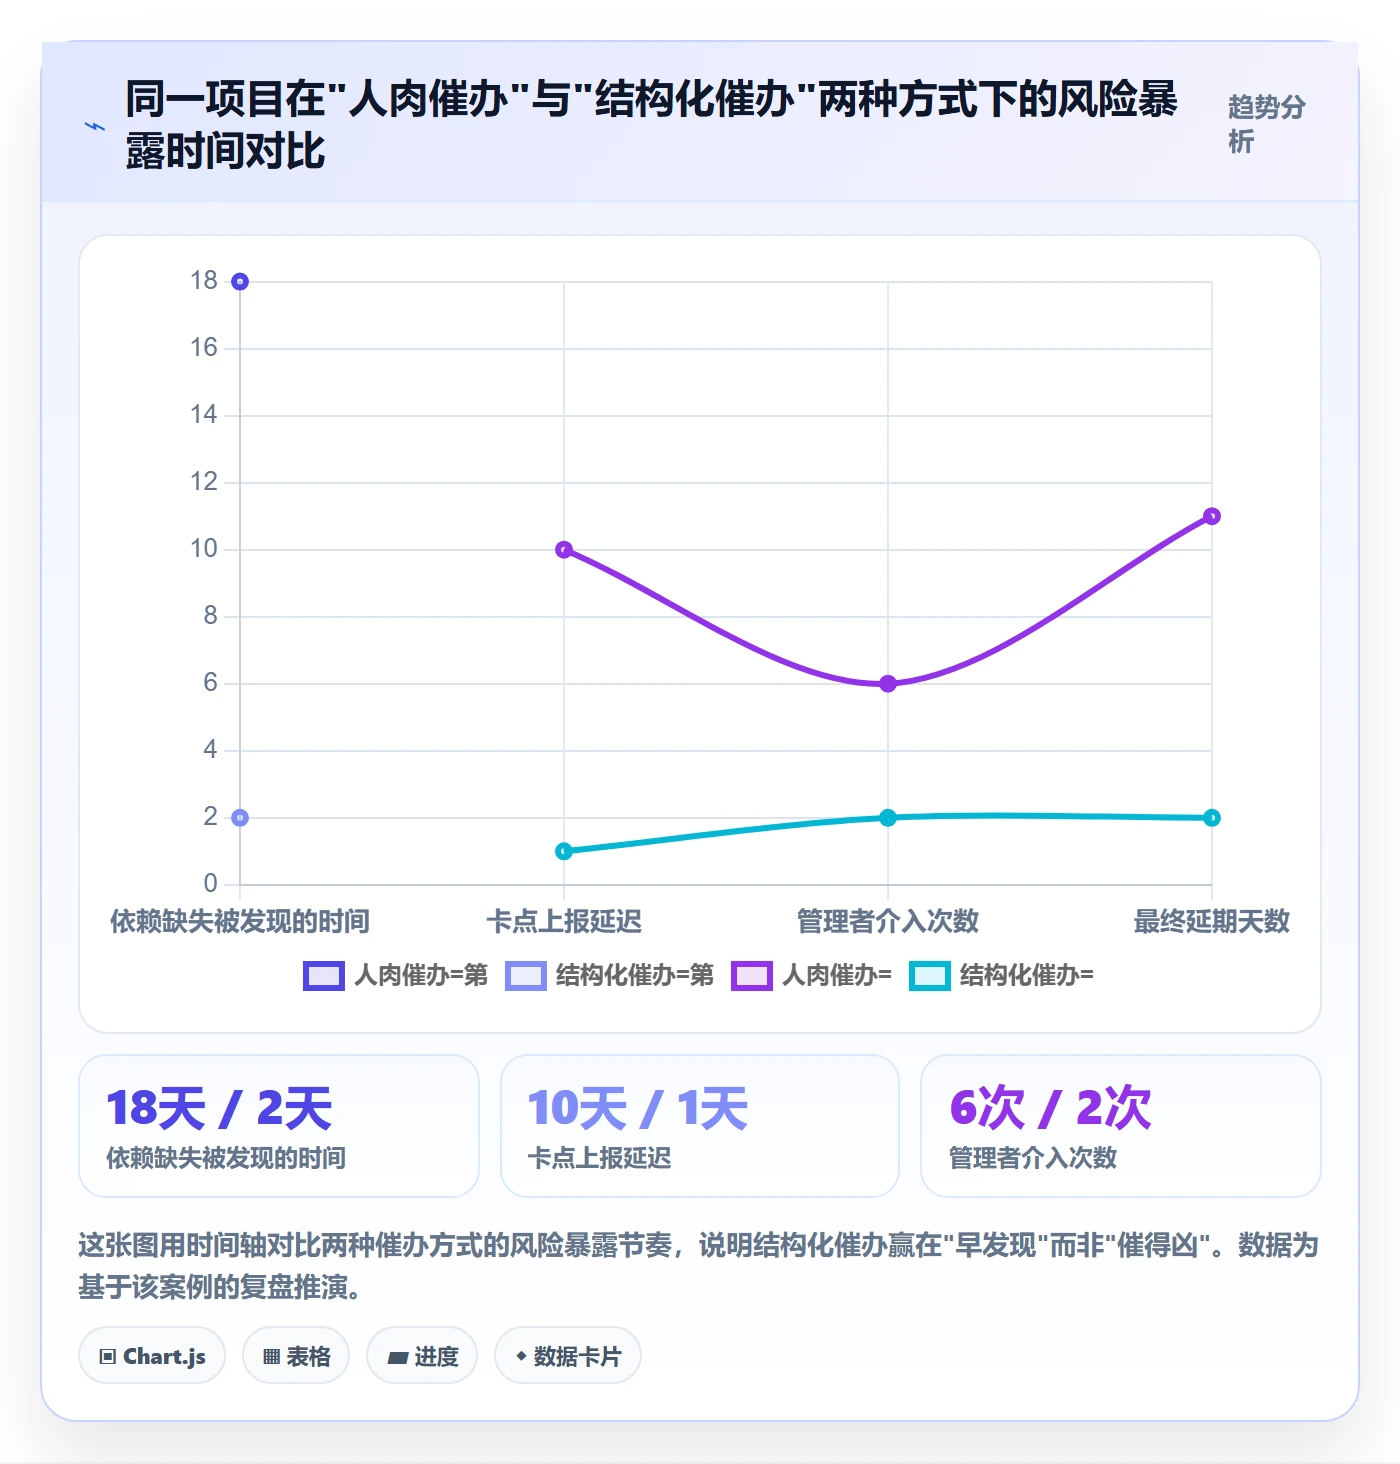Select the 表格 tag chip
1400x1464 pixels.
click(296, 1356)
